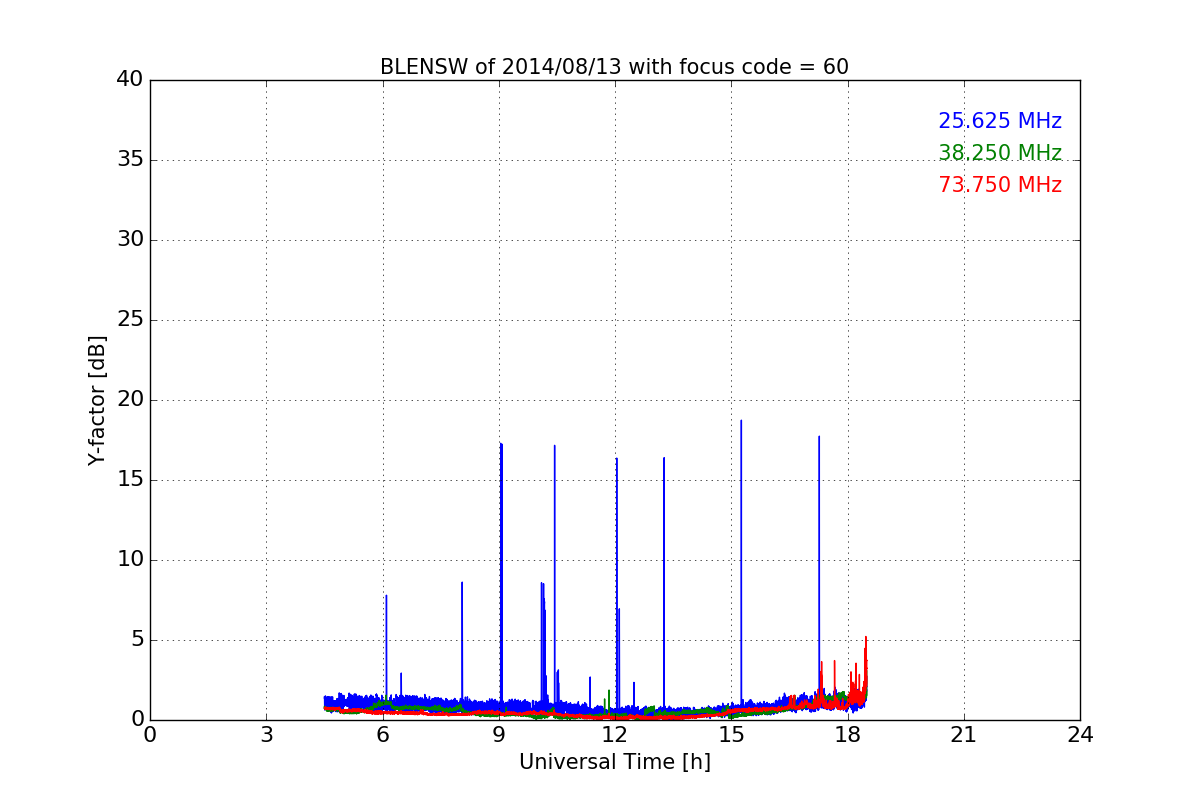Click the y-axis tick label 25
The image size is (1200, 800).
[x=130, y=320]
